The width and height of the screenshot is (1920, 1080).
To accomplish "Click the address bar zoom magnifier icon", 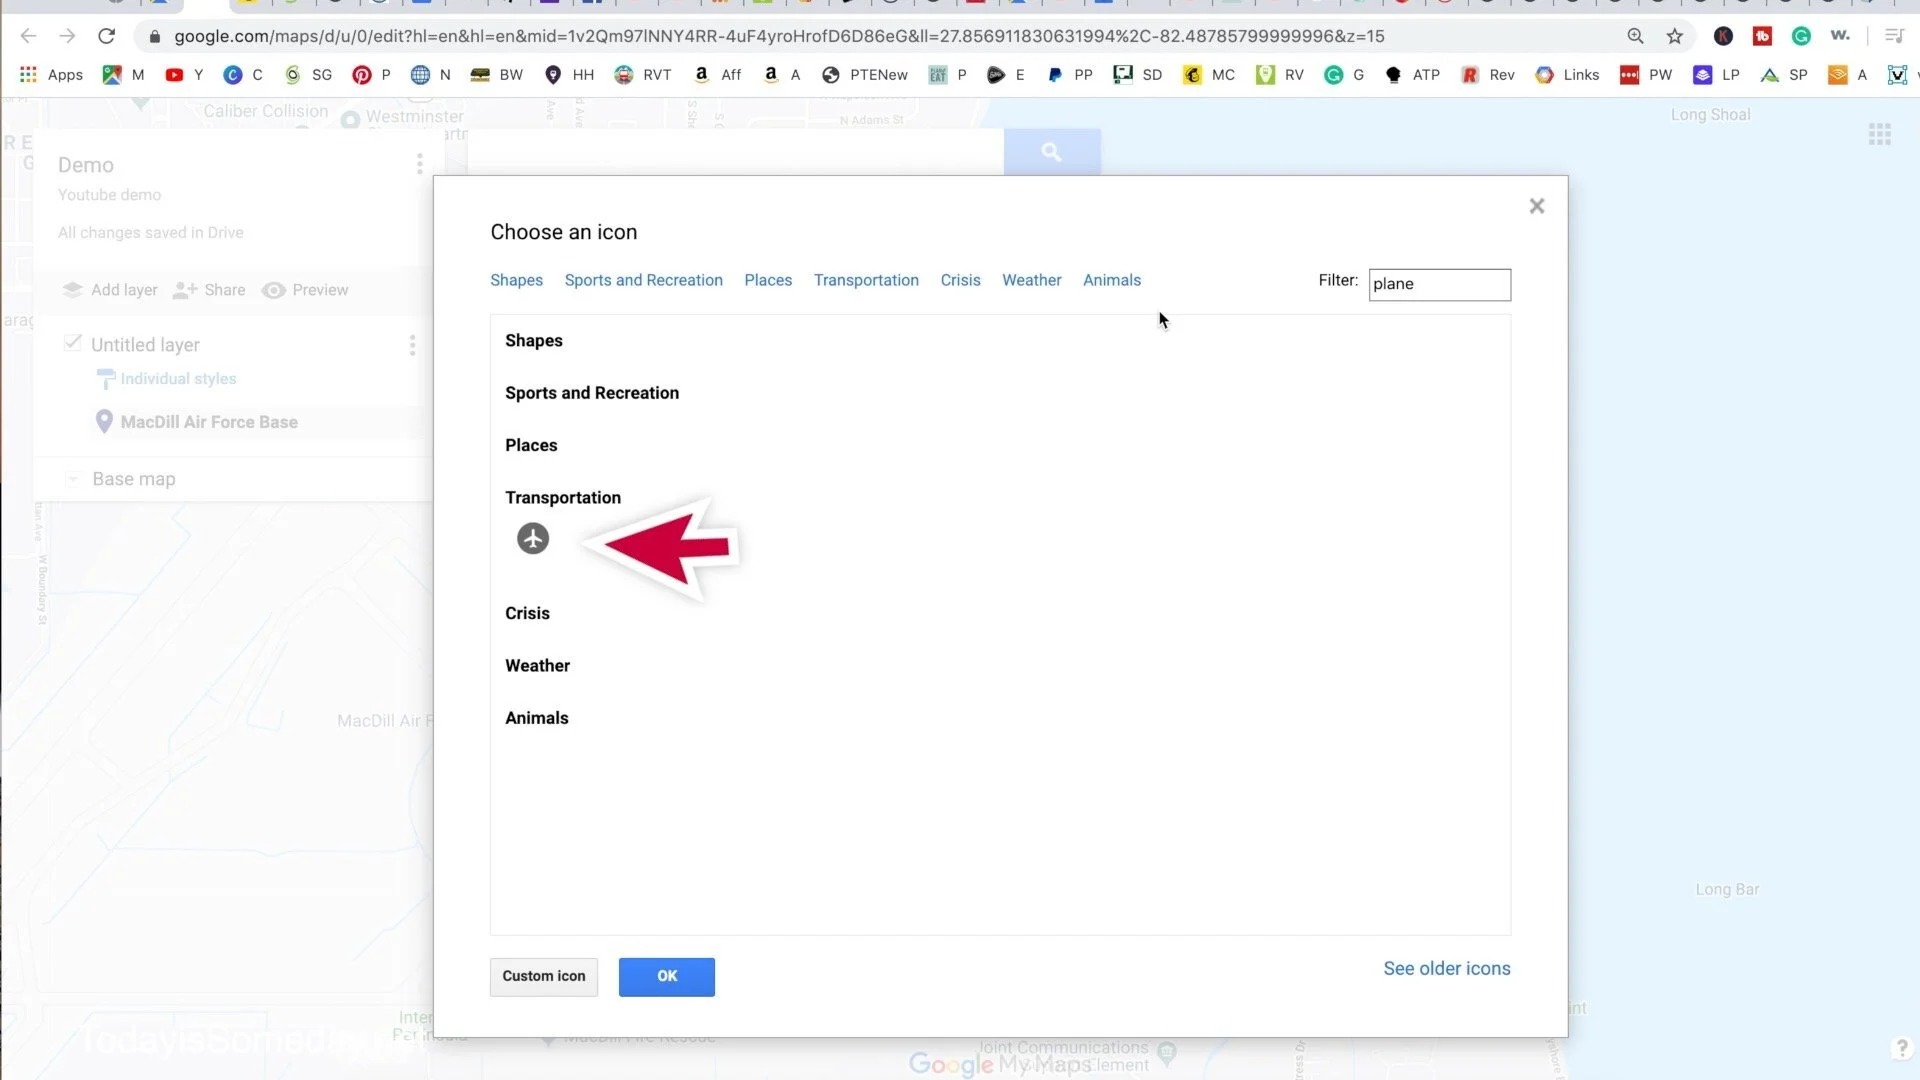I will tap(1635, 36).
